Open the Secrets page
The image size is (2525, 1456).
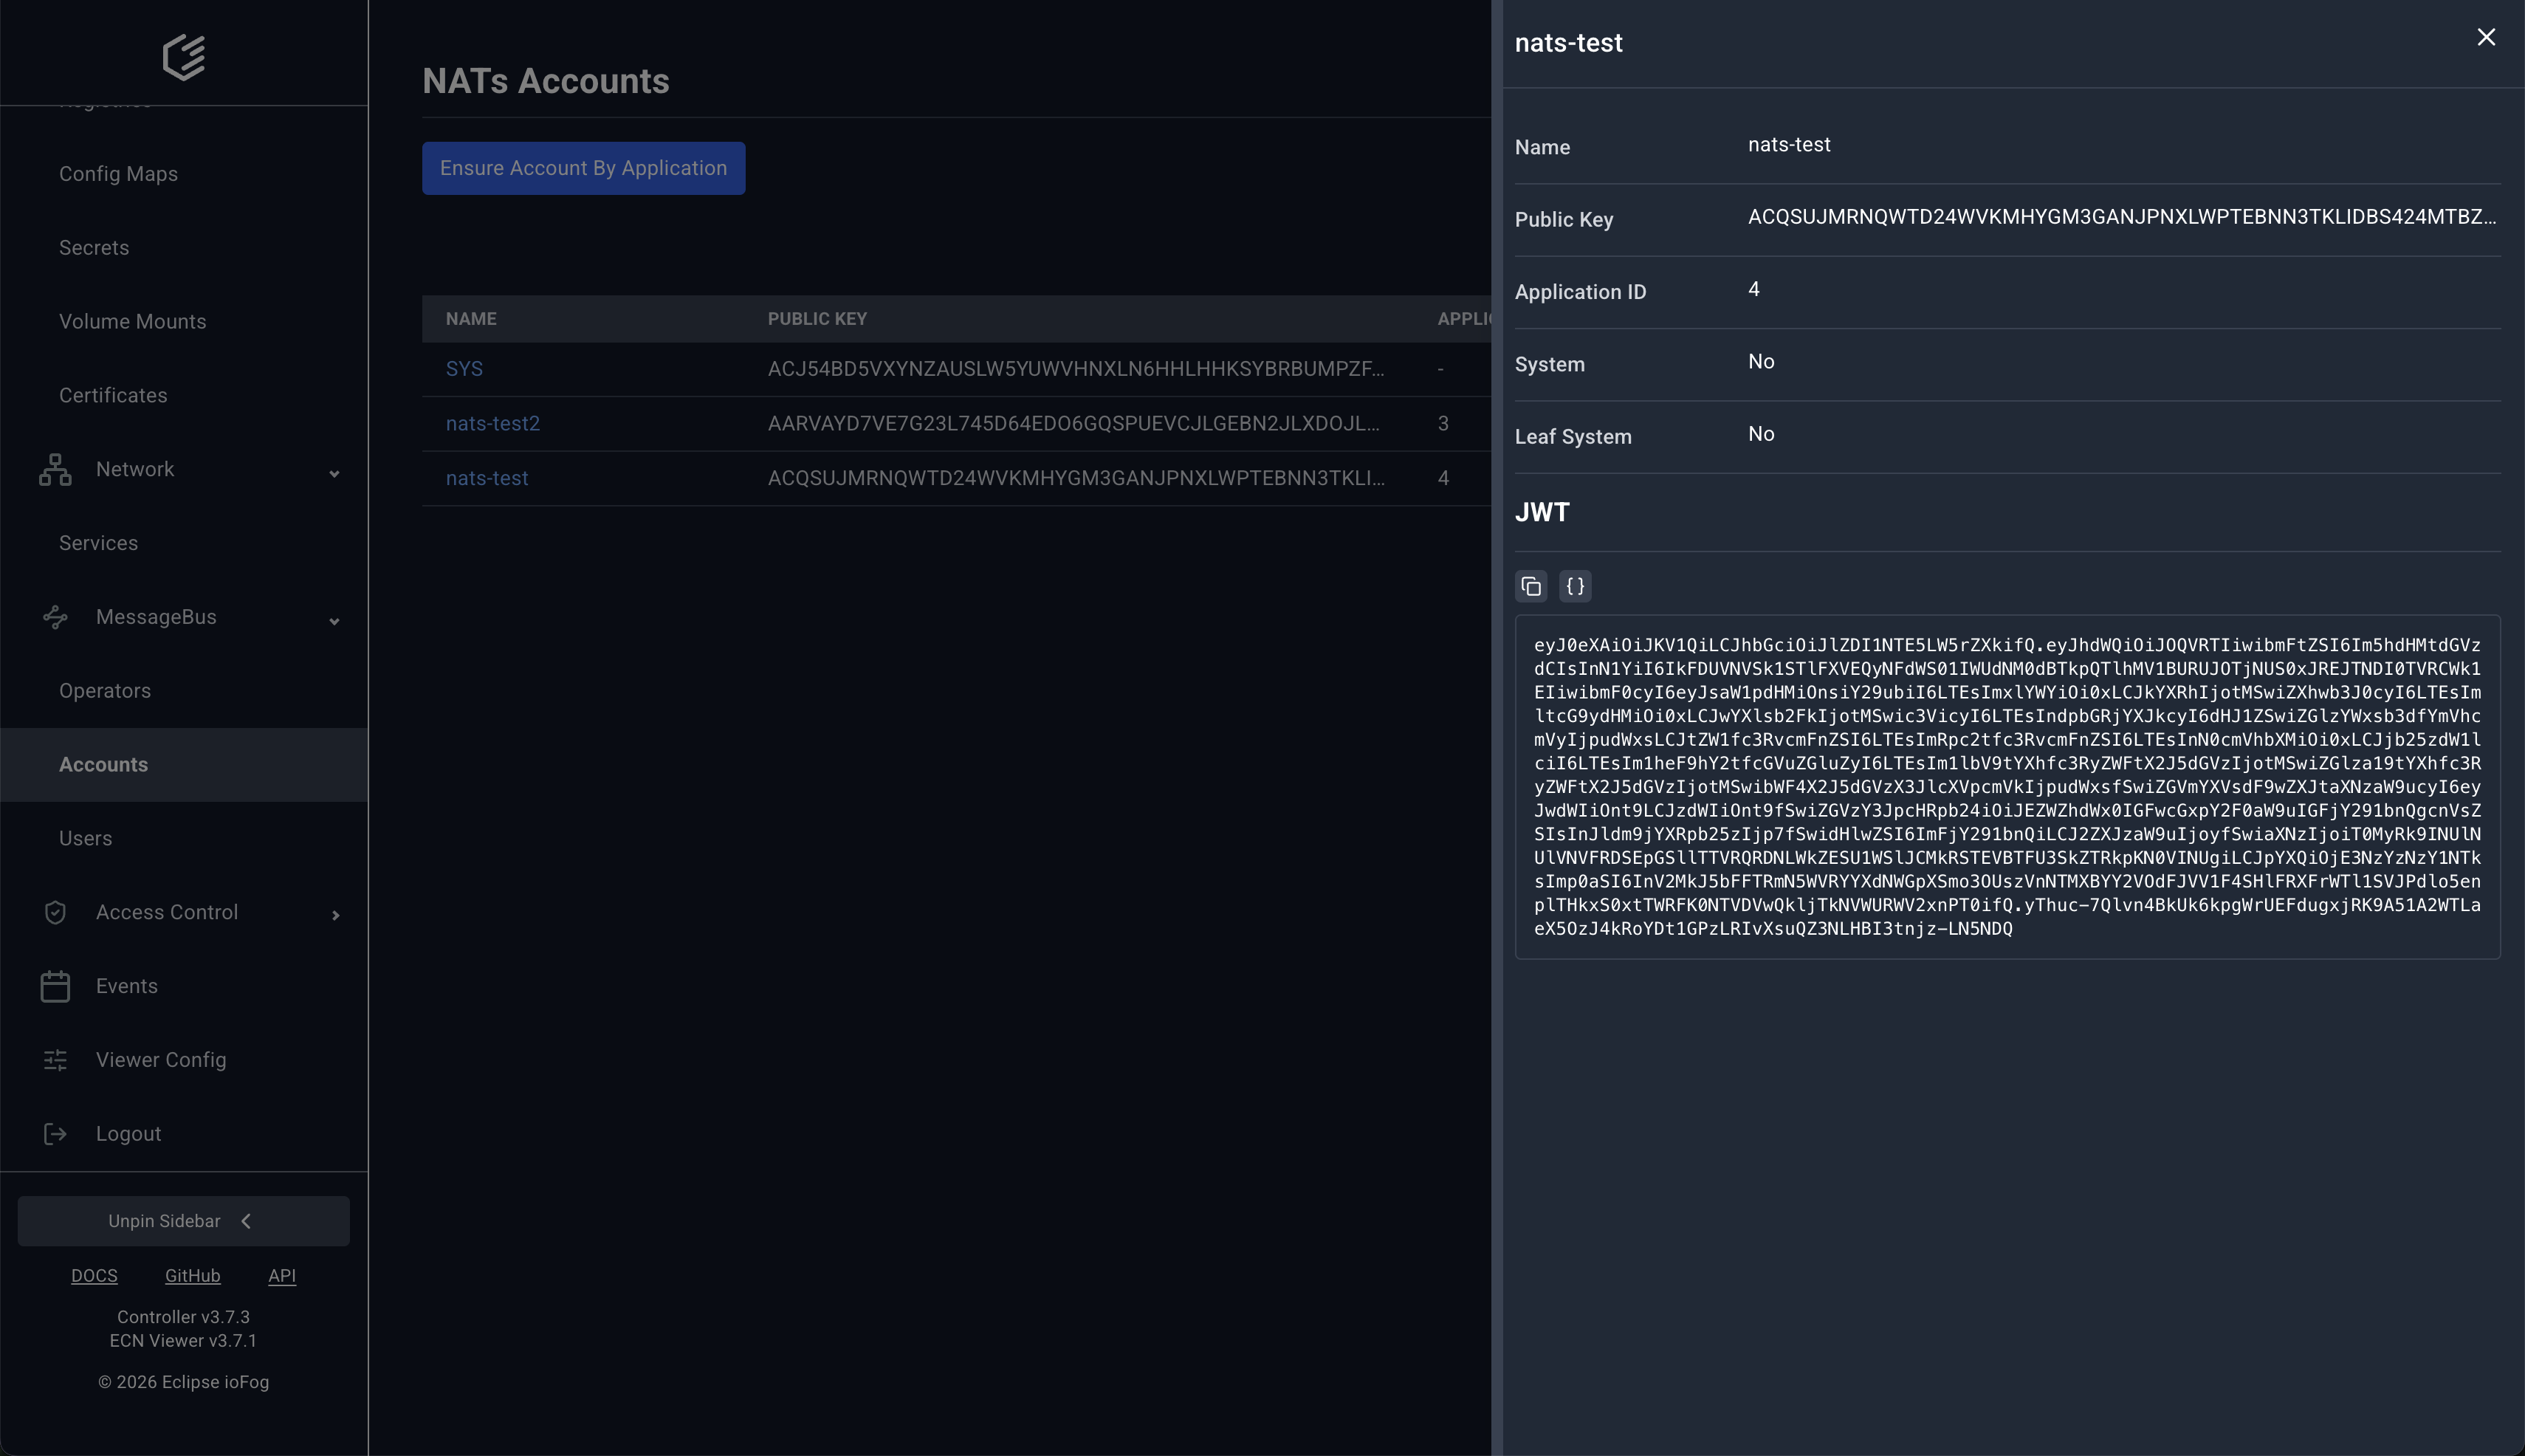(94, 248)
